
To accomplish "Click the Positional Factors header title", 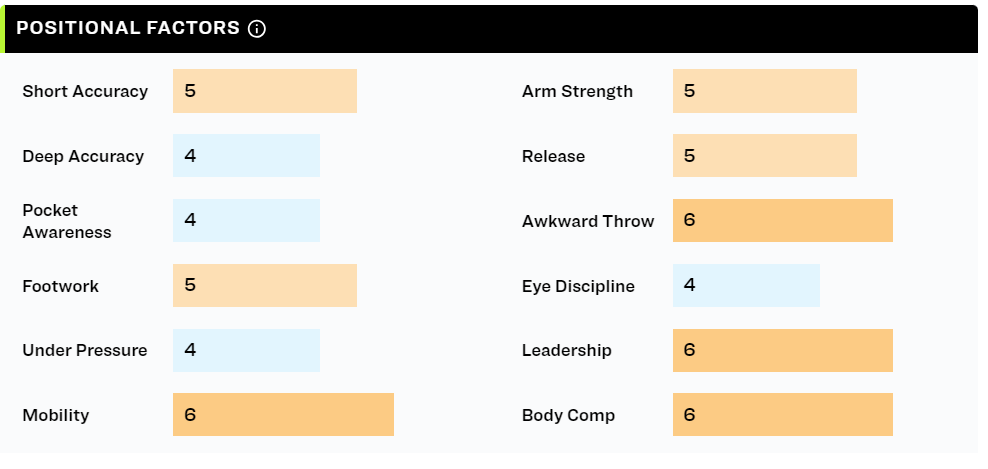I will tap(128, 28).
